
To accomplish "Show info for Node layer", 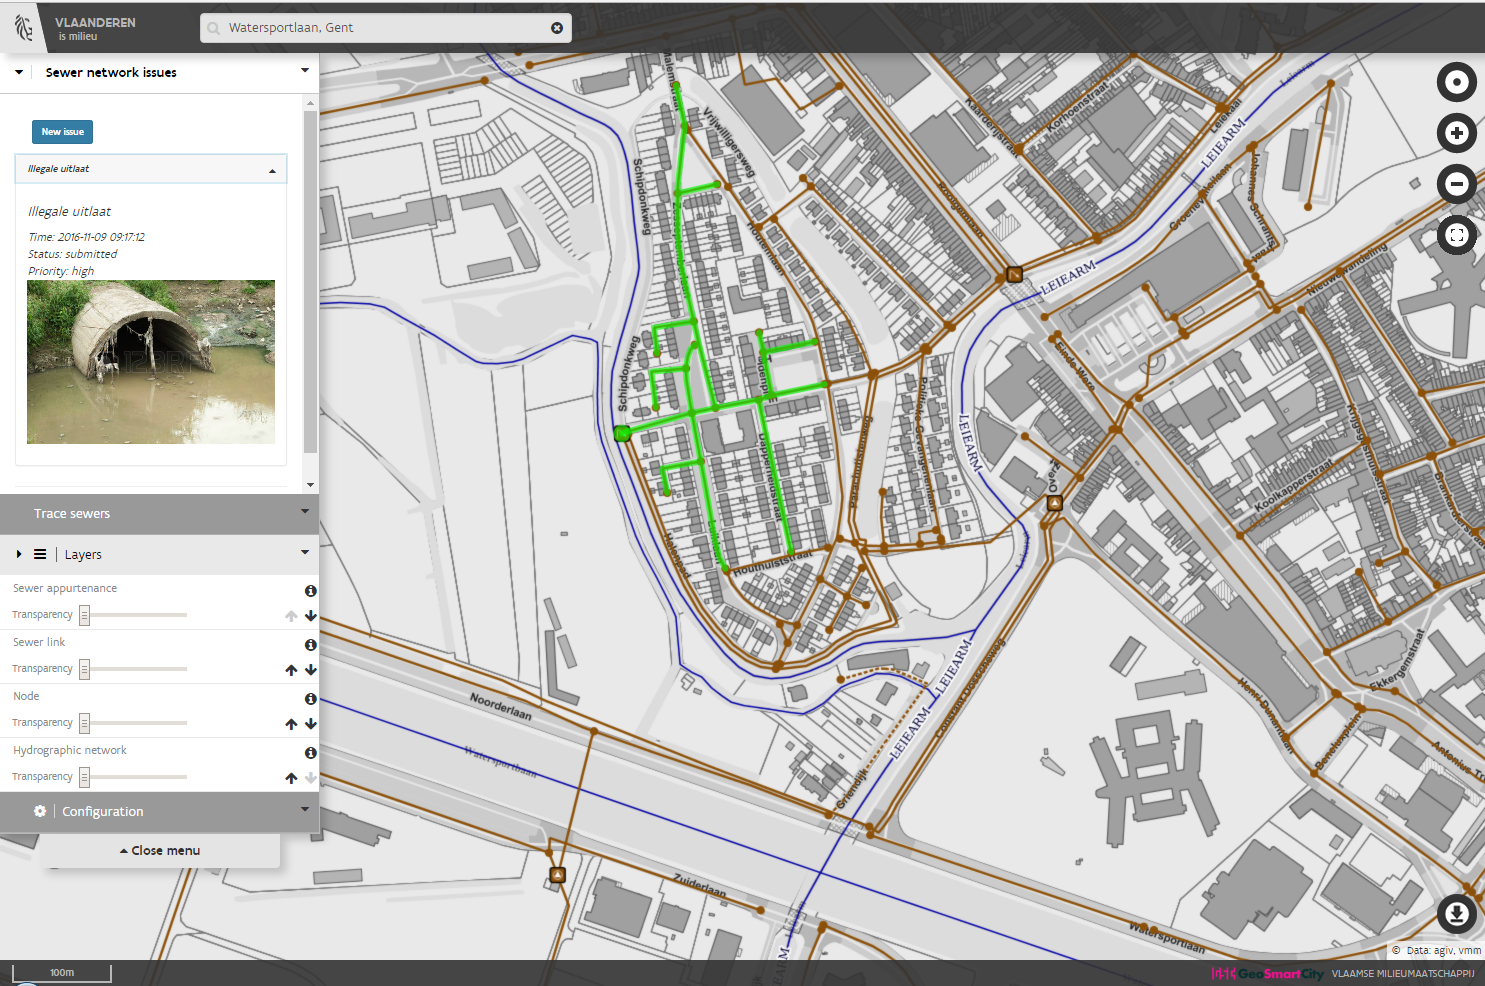I will [311, 699].
